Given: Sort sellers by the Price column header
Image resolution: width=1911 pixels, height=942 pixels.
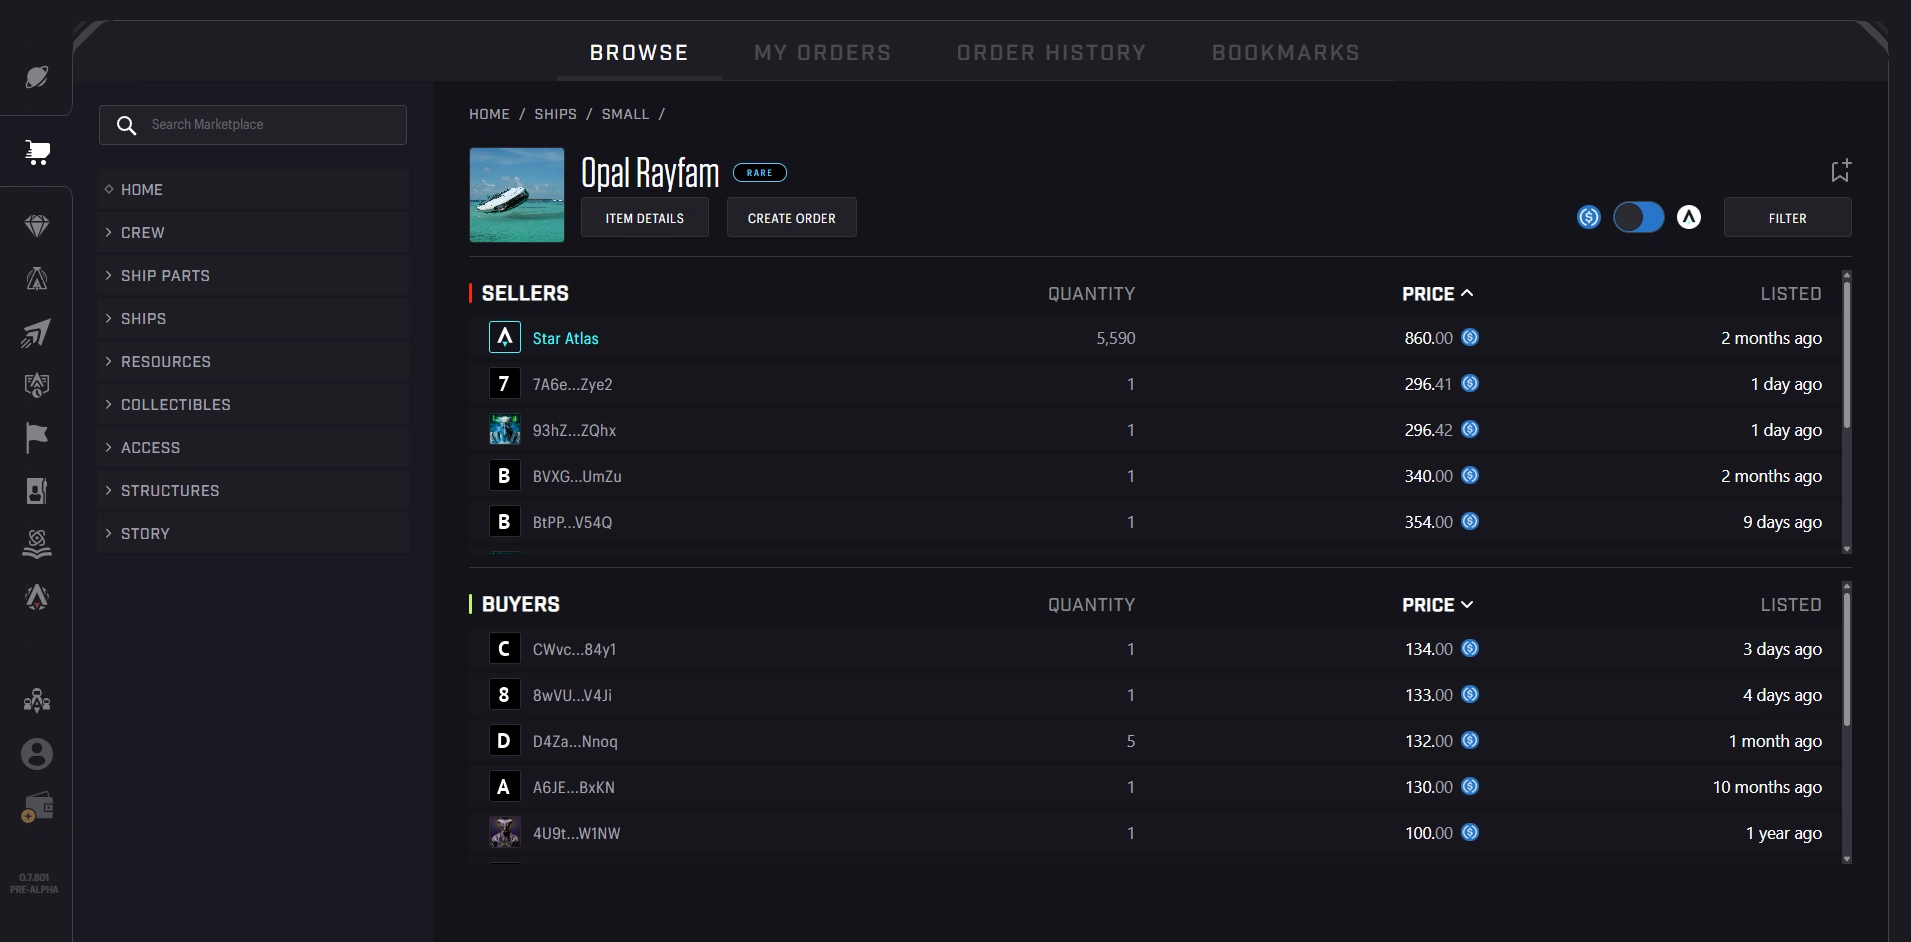Looking at the screenshot, I should [x=1437, y=294].
